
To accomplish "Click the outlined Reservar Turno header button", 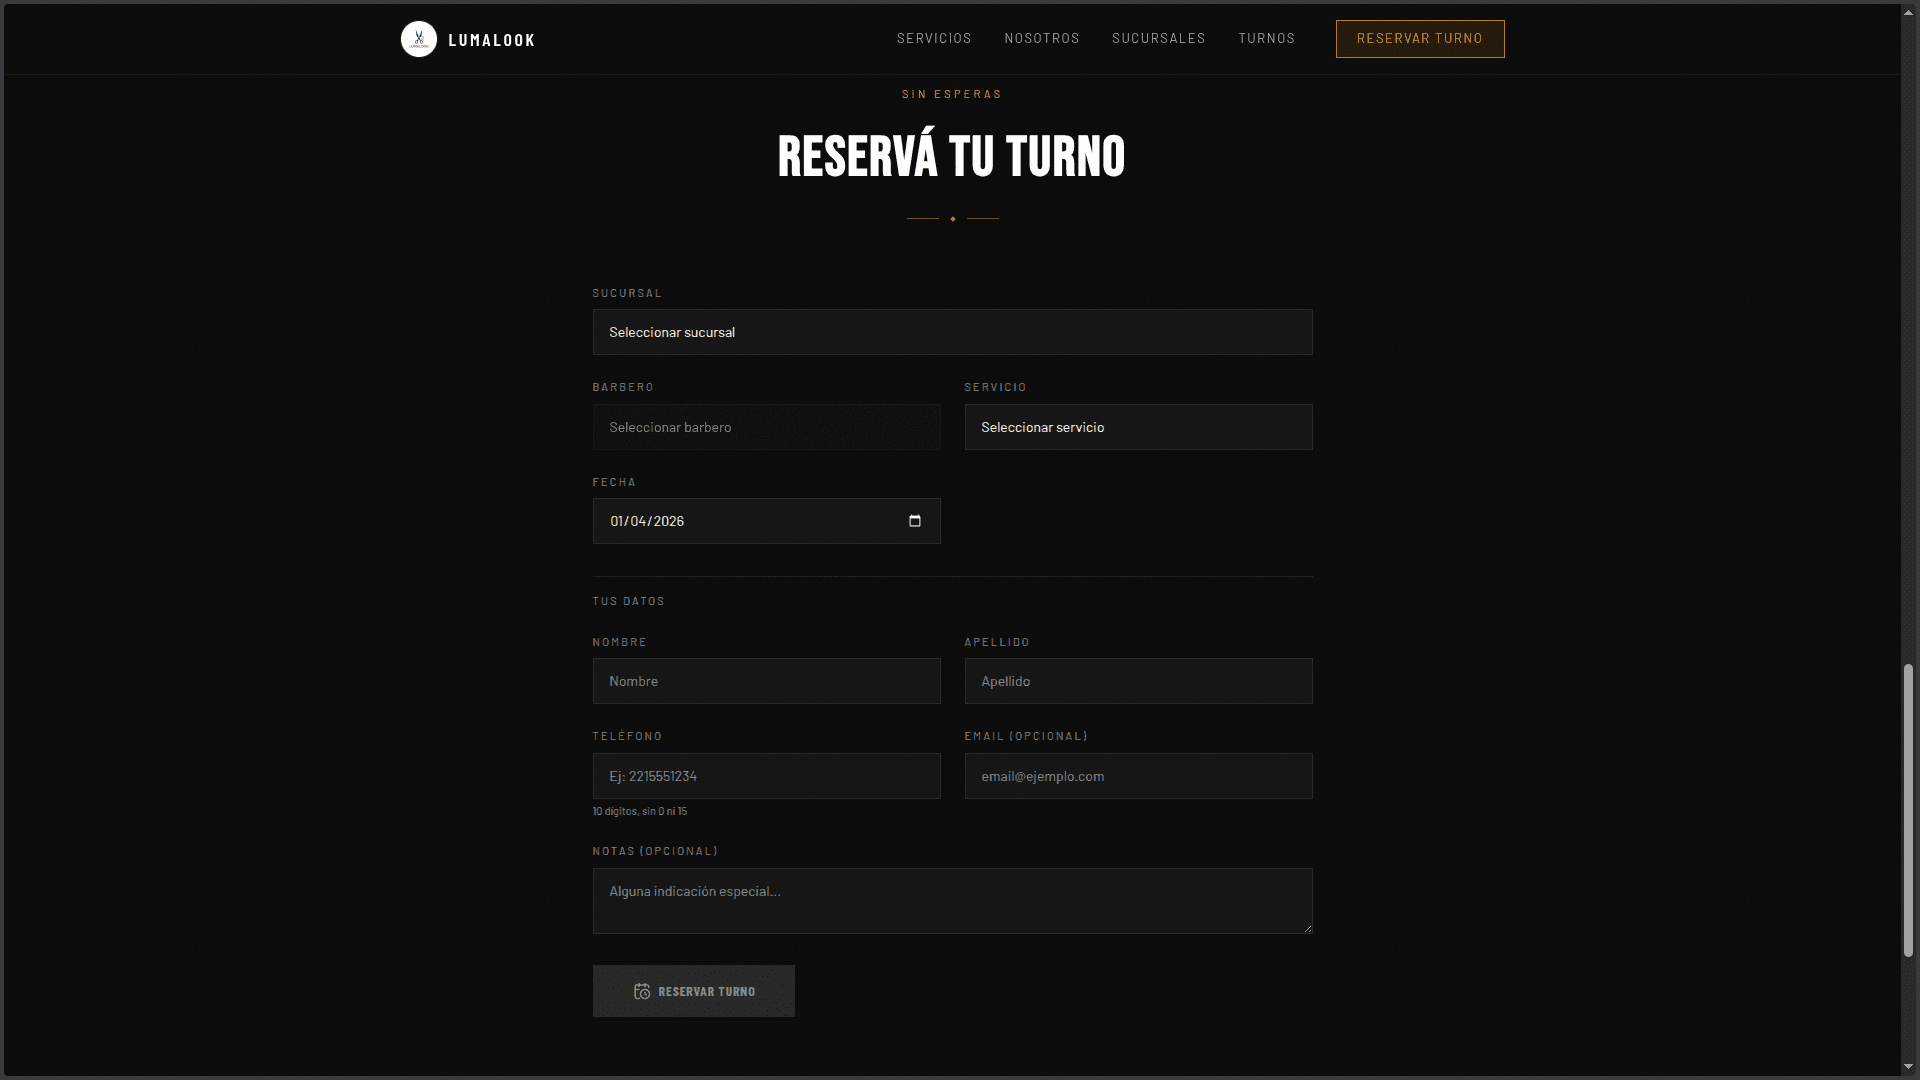I will click(x=1420, y=39).
